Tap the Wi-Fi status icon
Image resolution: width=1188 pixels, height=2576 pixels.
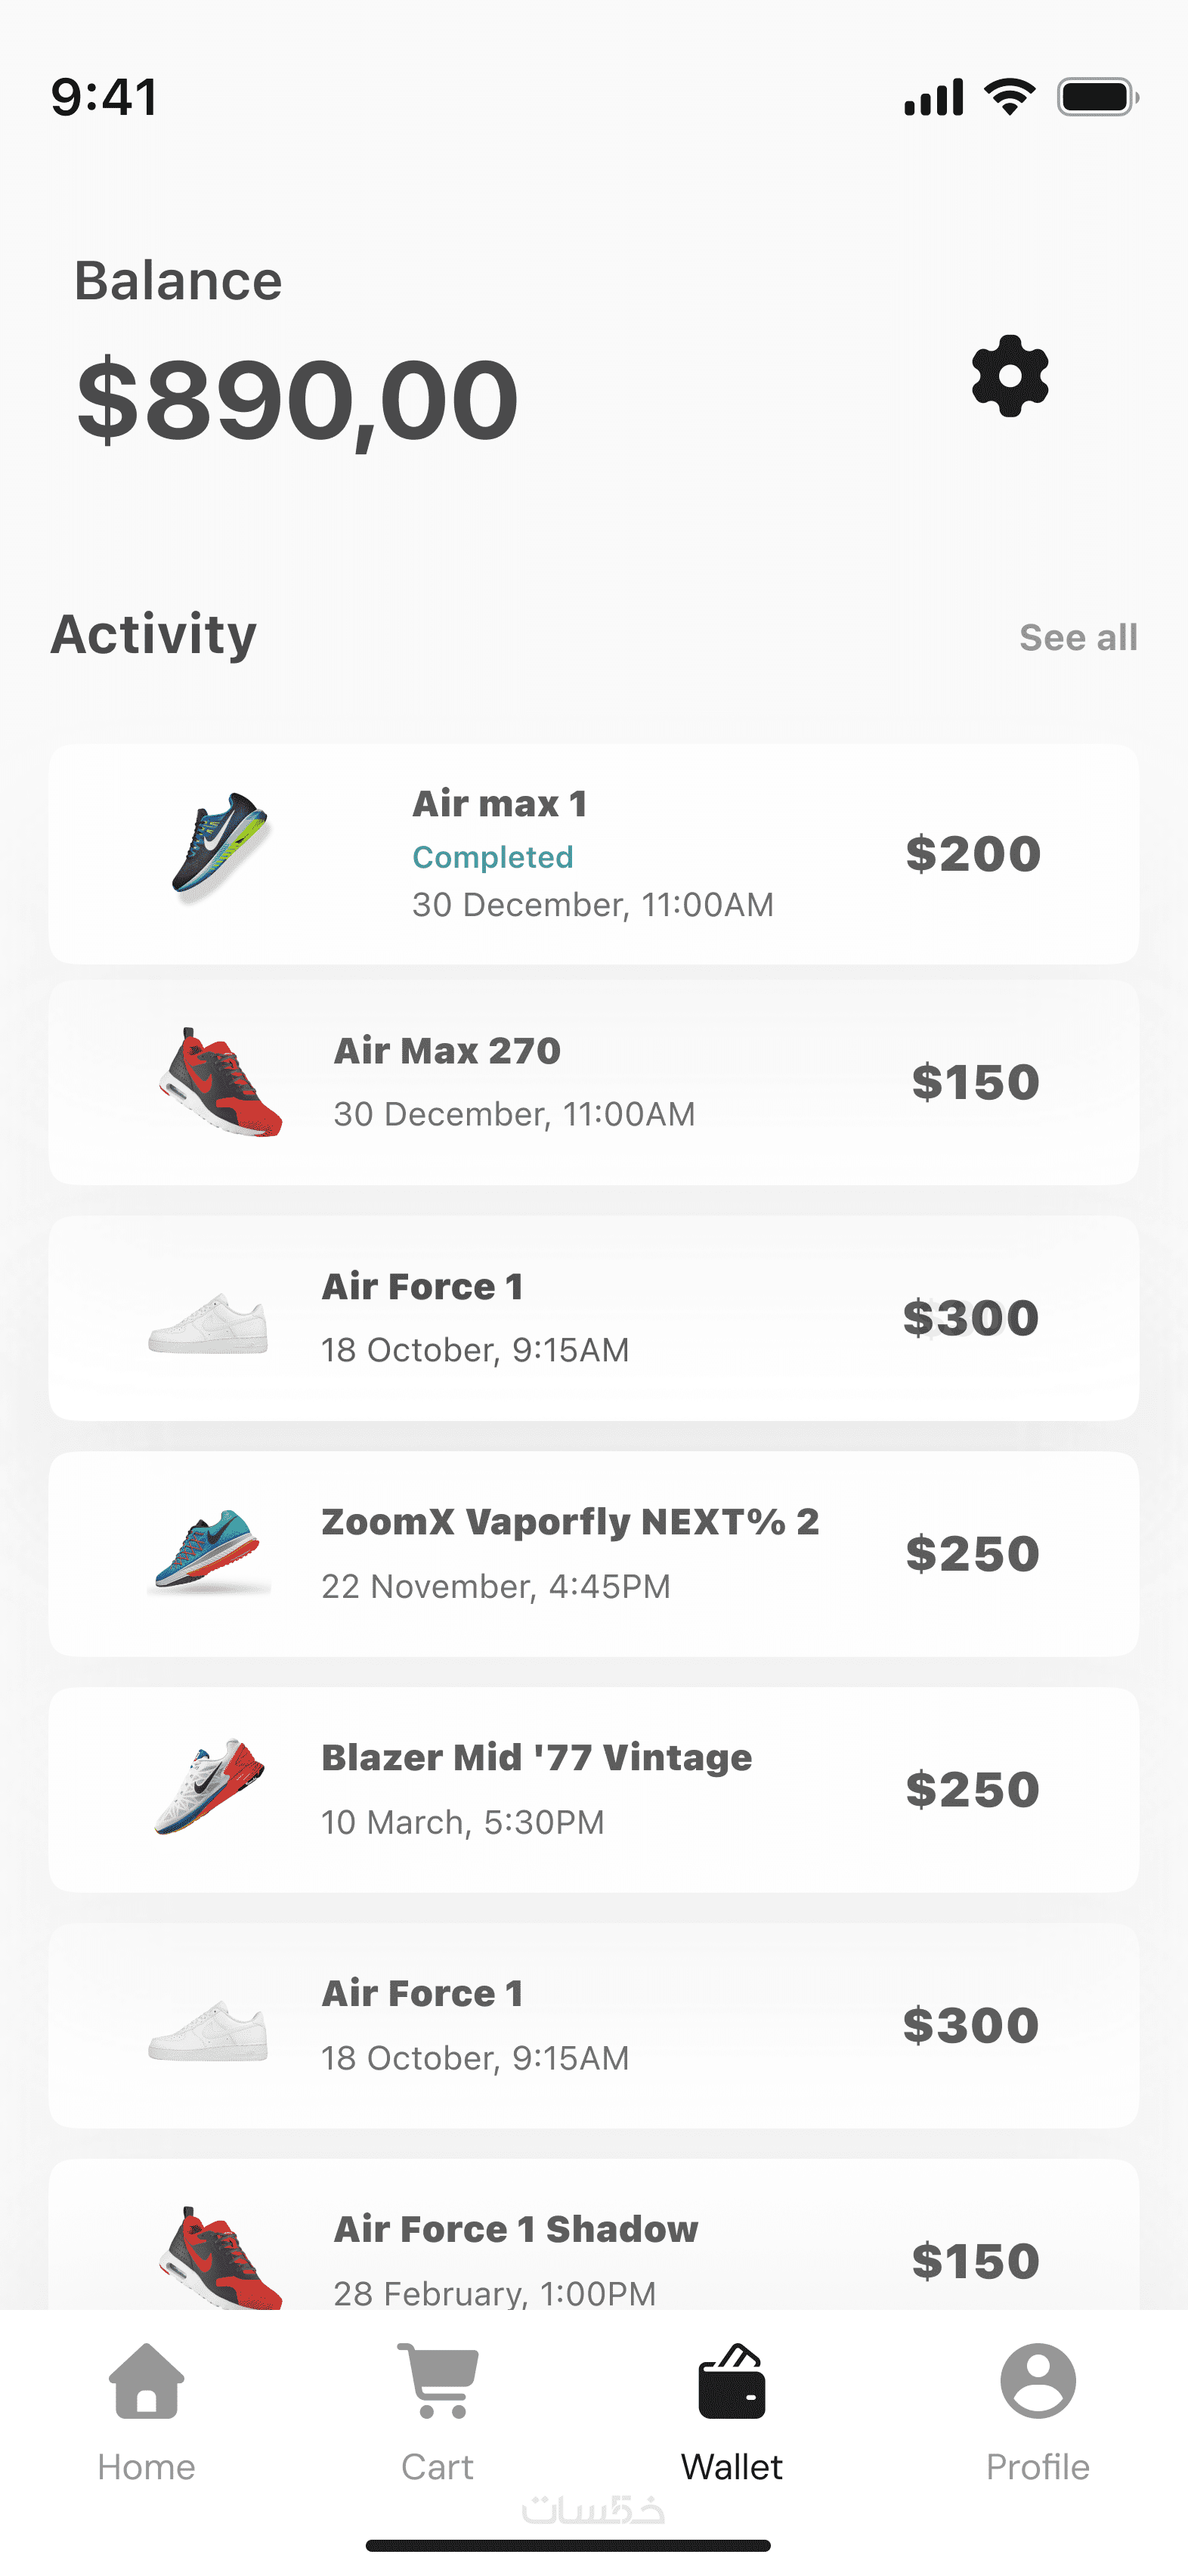pyautogui.click(x=1009, y=97)
